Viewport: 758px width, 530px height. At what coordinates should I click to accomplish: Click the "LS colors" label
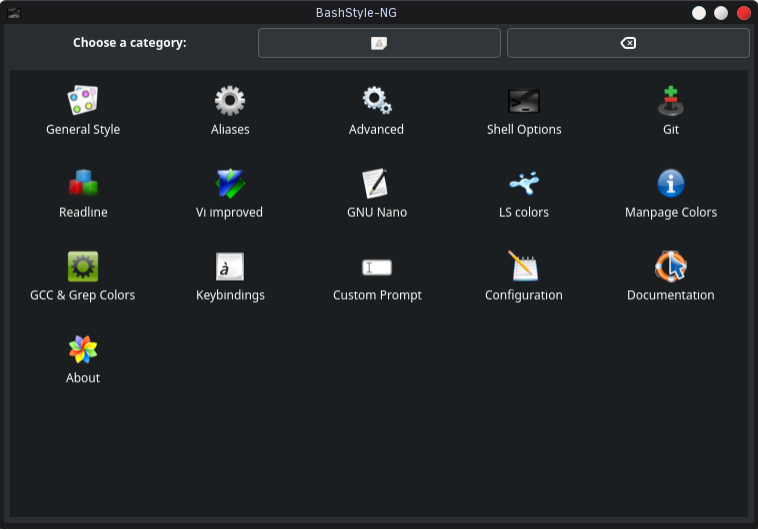pos(524,212)
